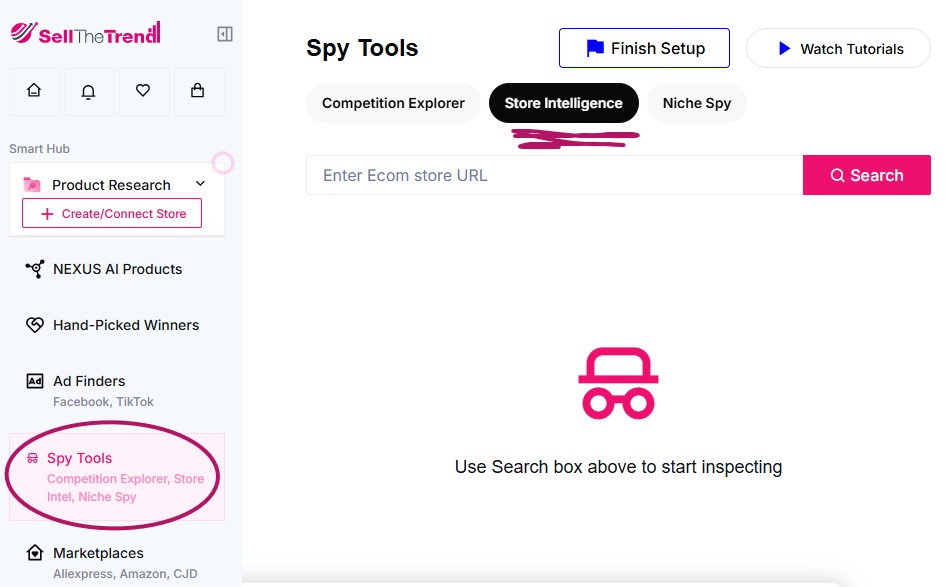Viewport: 946px width, 587px height.
Task: Click the Sell The Trend logo
Action: point(85,31)
